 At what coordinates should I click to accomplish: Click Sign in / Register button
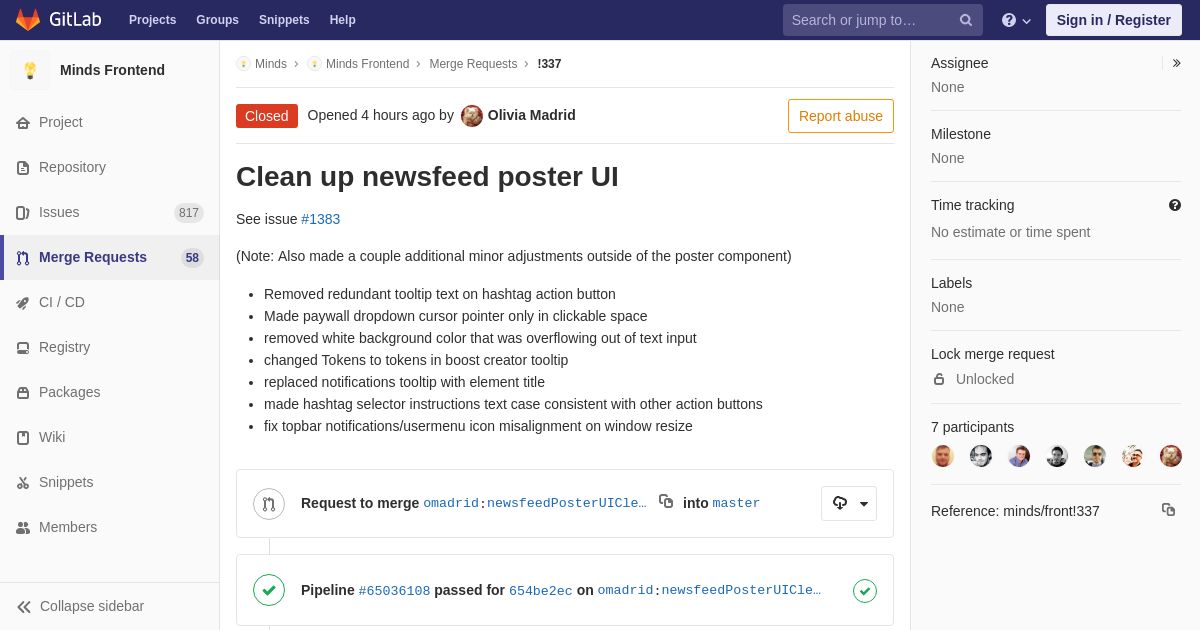(1114, 20)
